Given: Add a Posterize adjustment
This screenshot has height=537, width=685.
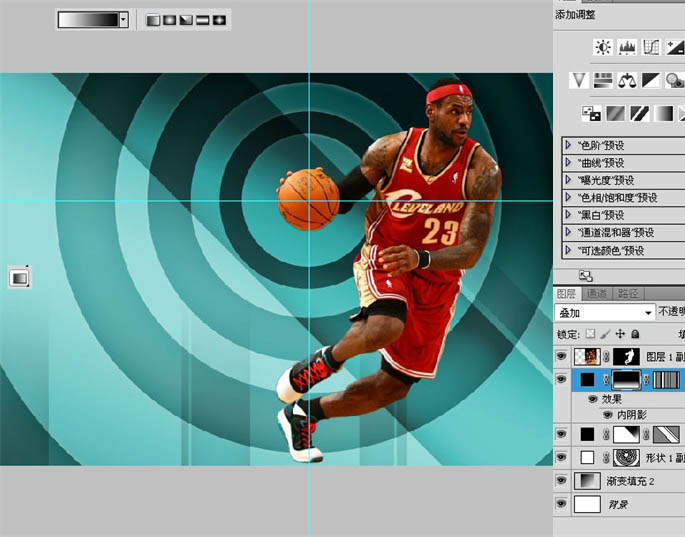Looking at the screenshot, I should (615, 114).
